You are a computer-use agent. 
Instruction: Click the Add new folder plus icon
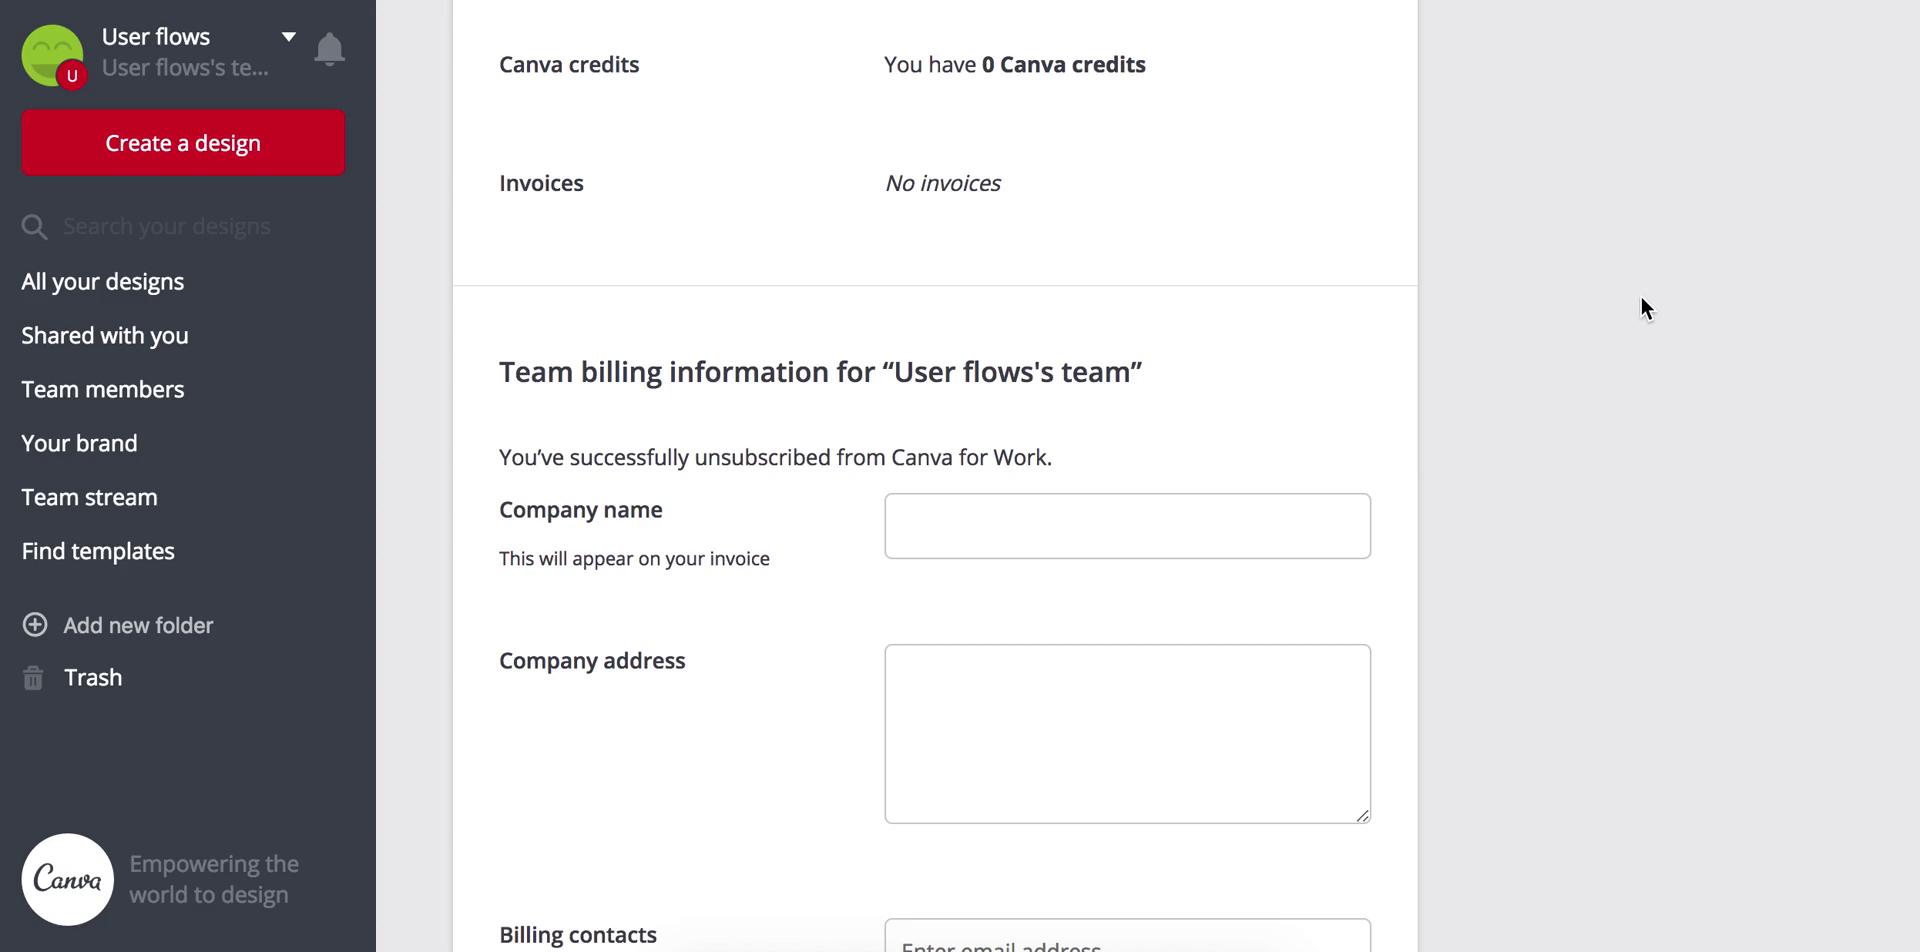(35, 625)
